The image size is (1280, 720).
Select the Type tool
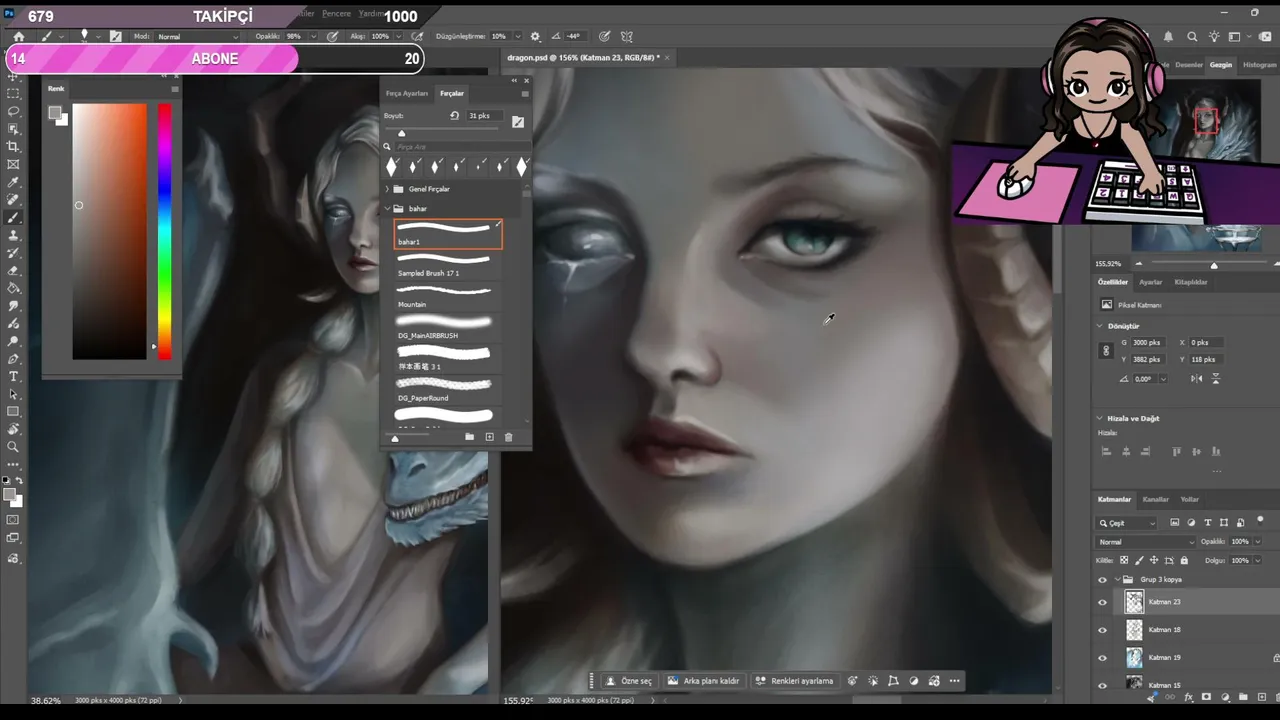(13, 377)
